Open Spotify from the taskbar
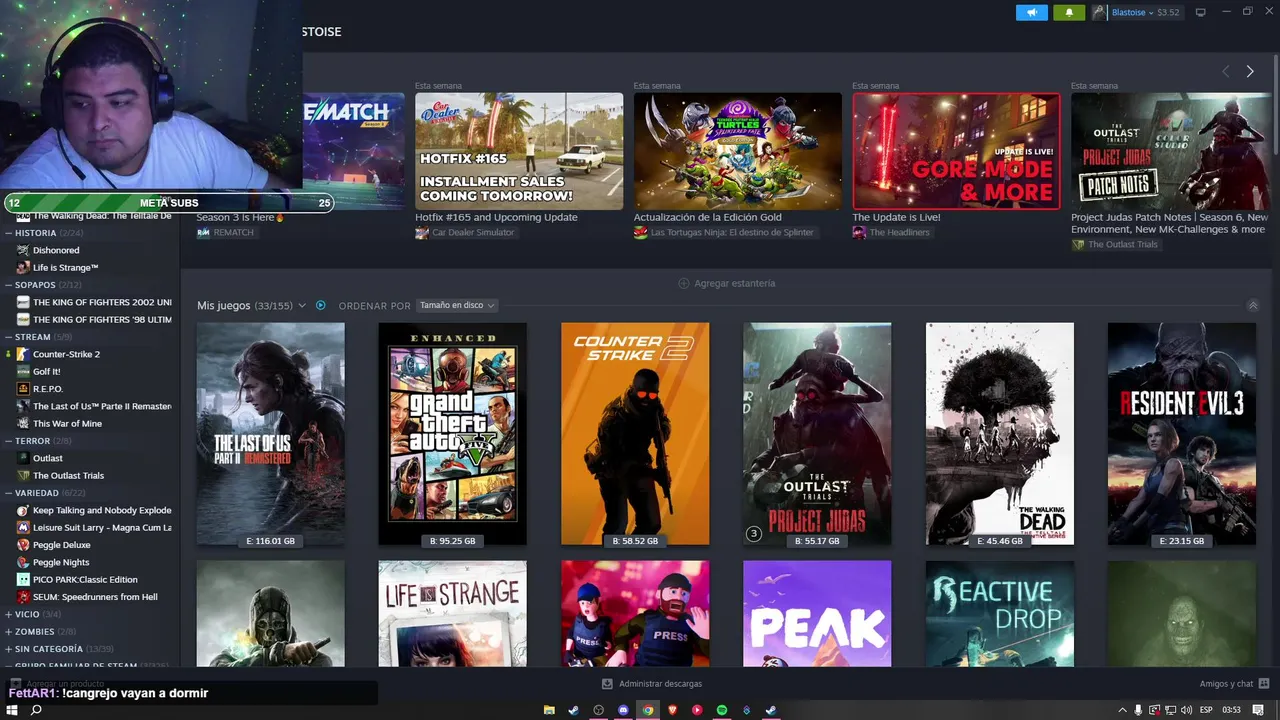The width and height of the screenshot is (1280, 720). pyautogui.click(x=721, y=710)
